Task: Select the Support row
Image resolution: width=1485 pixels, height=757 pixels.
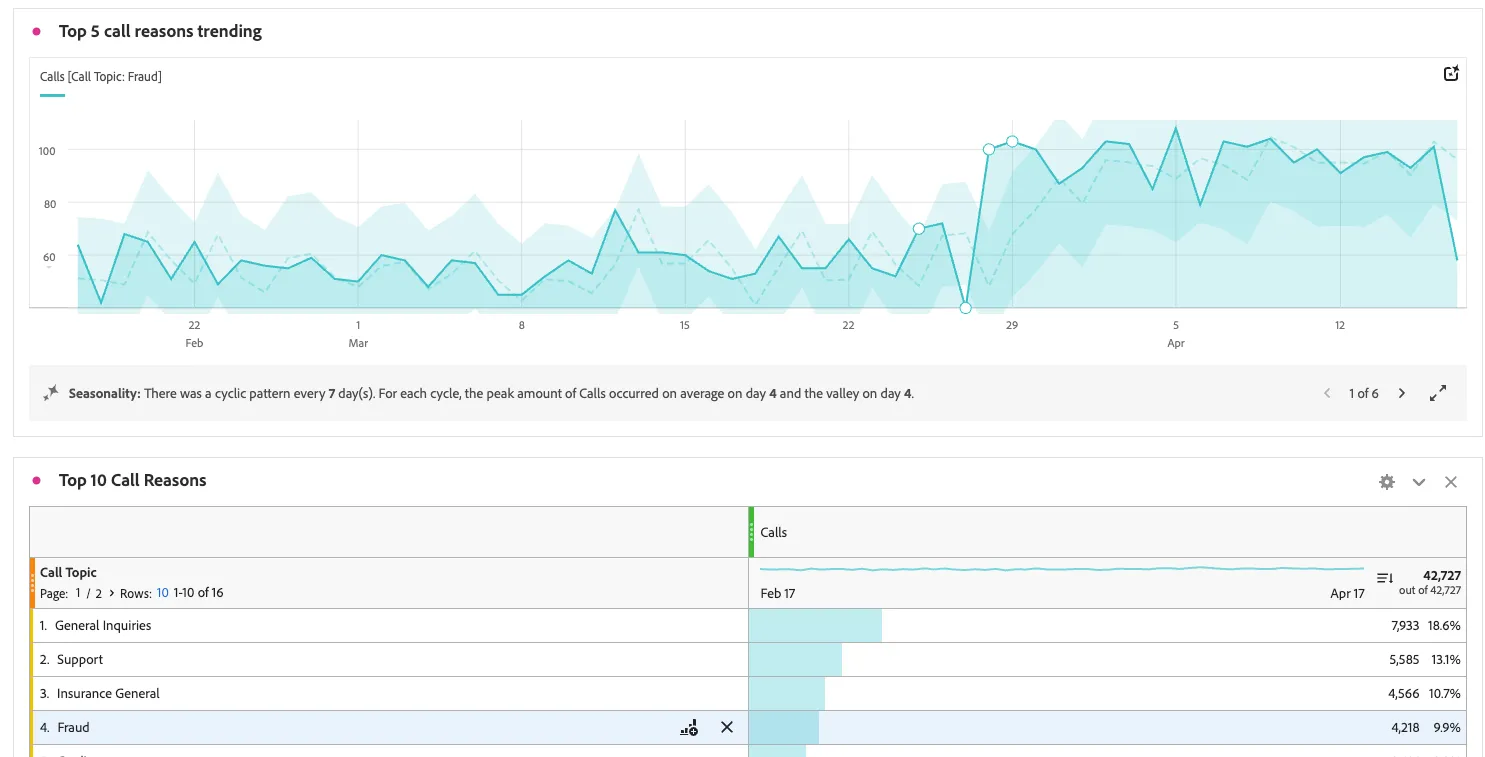Action: 748,660
